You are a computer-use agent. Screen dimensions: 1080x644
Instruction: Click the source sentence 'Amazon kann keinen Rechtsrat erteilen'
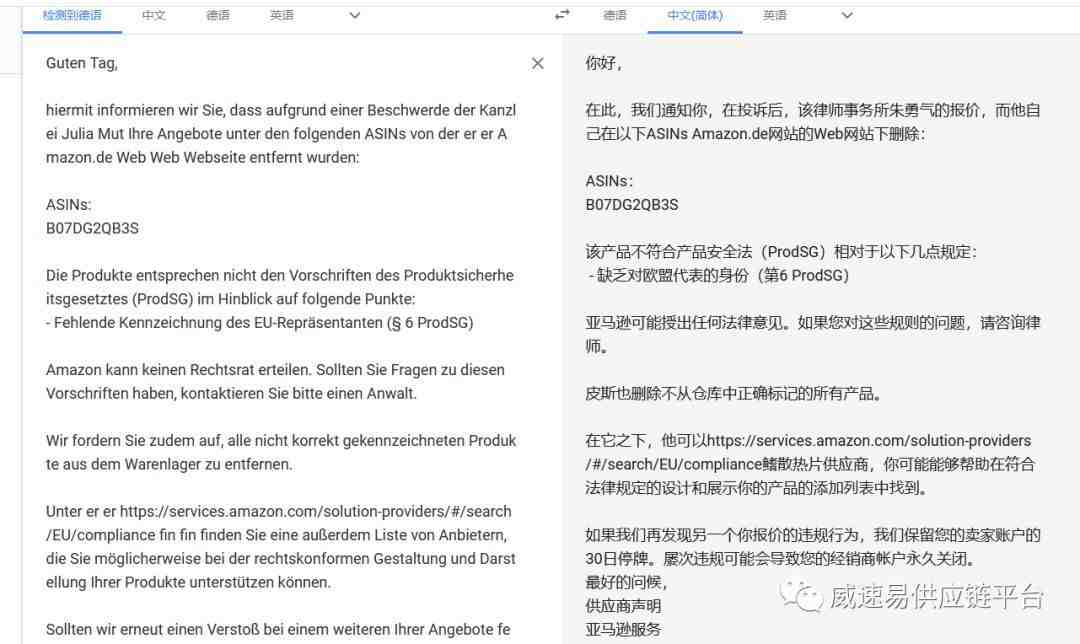(x=179, y=370)
